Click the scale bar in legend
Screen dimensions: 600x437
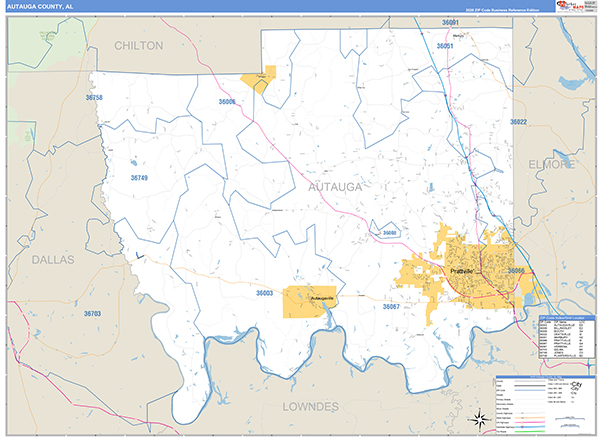(570, 421)
